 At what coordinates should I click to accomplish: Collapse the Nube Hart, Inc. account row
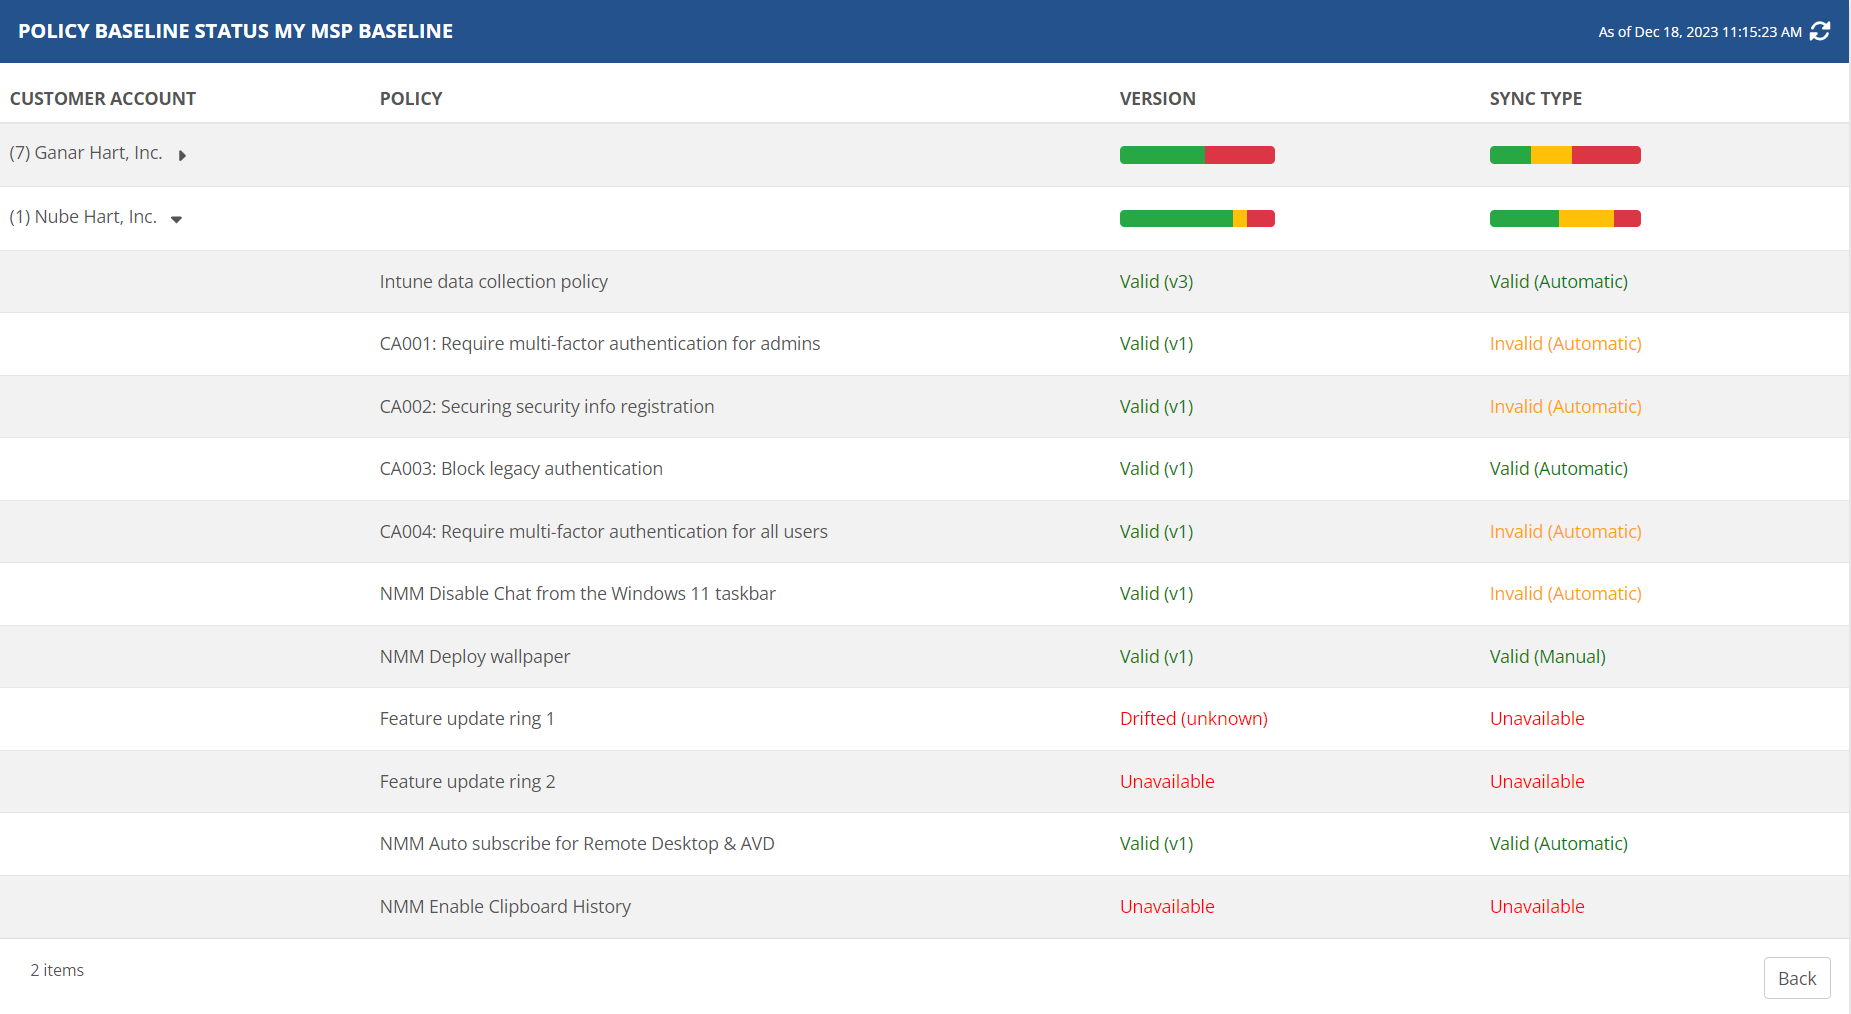click(x=176, y=219)
